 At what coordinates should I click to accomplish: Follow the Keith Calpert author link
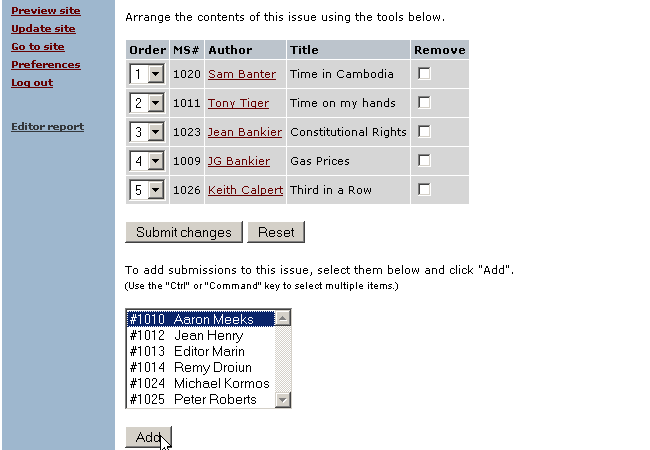click(x=245, y=190)
